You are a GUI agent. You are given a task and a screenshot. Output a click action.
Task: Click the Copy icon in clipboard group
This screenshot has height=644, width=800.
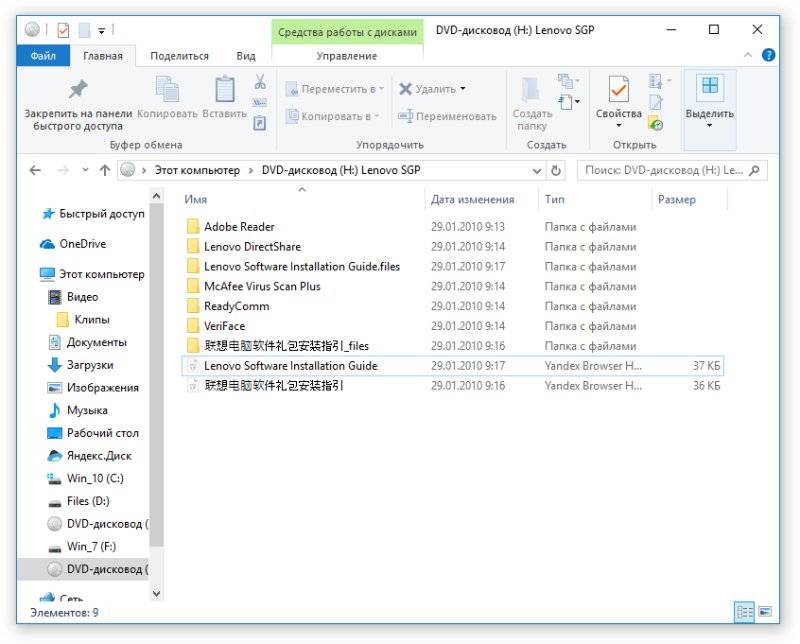tap(167, 89)
